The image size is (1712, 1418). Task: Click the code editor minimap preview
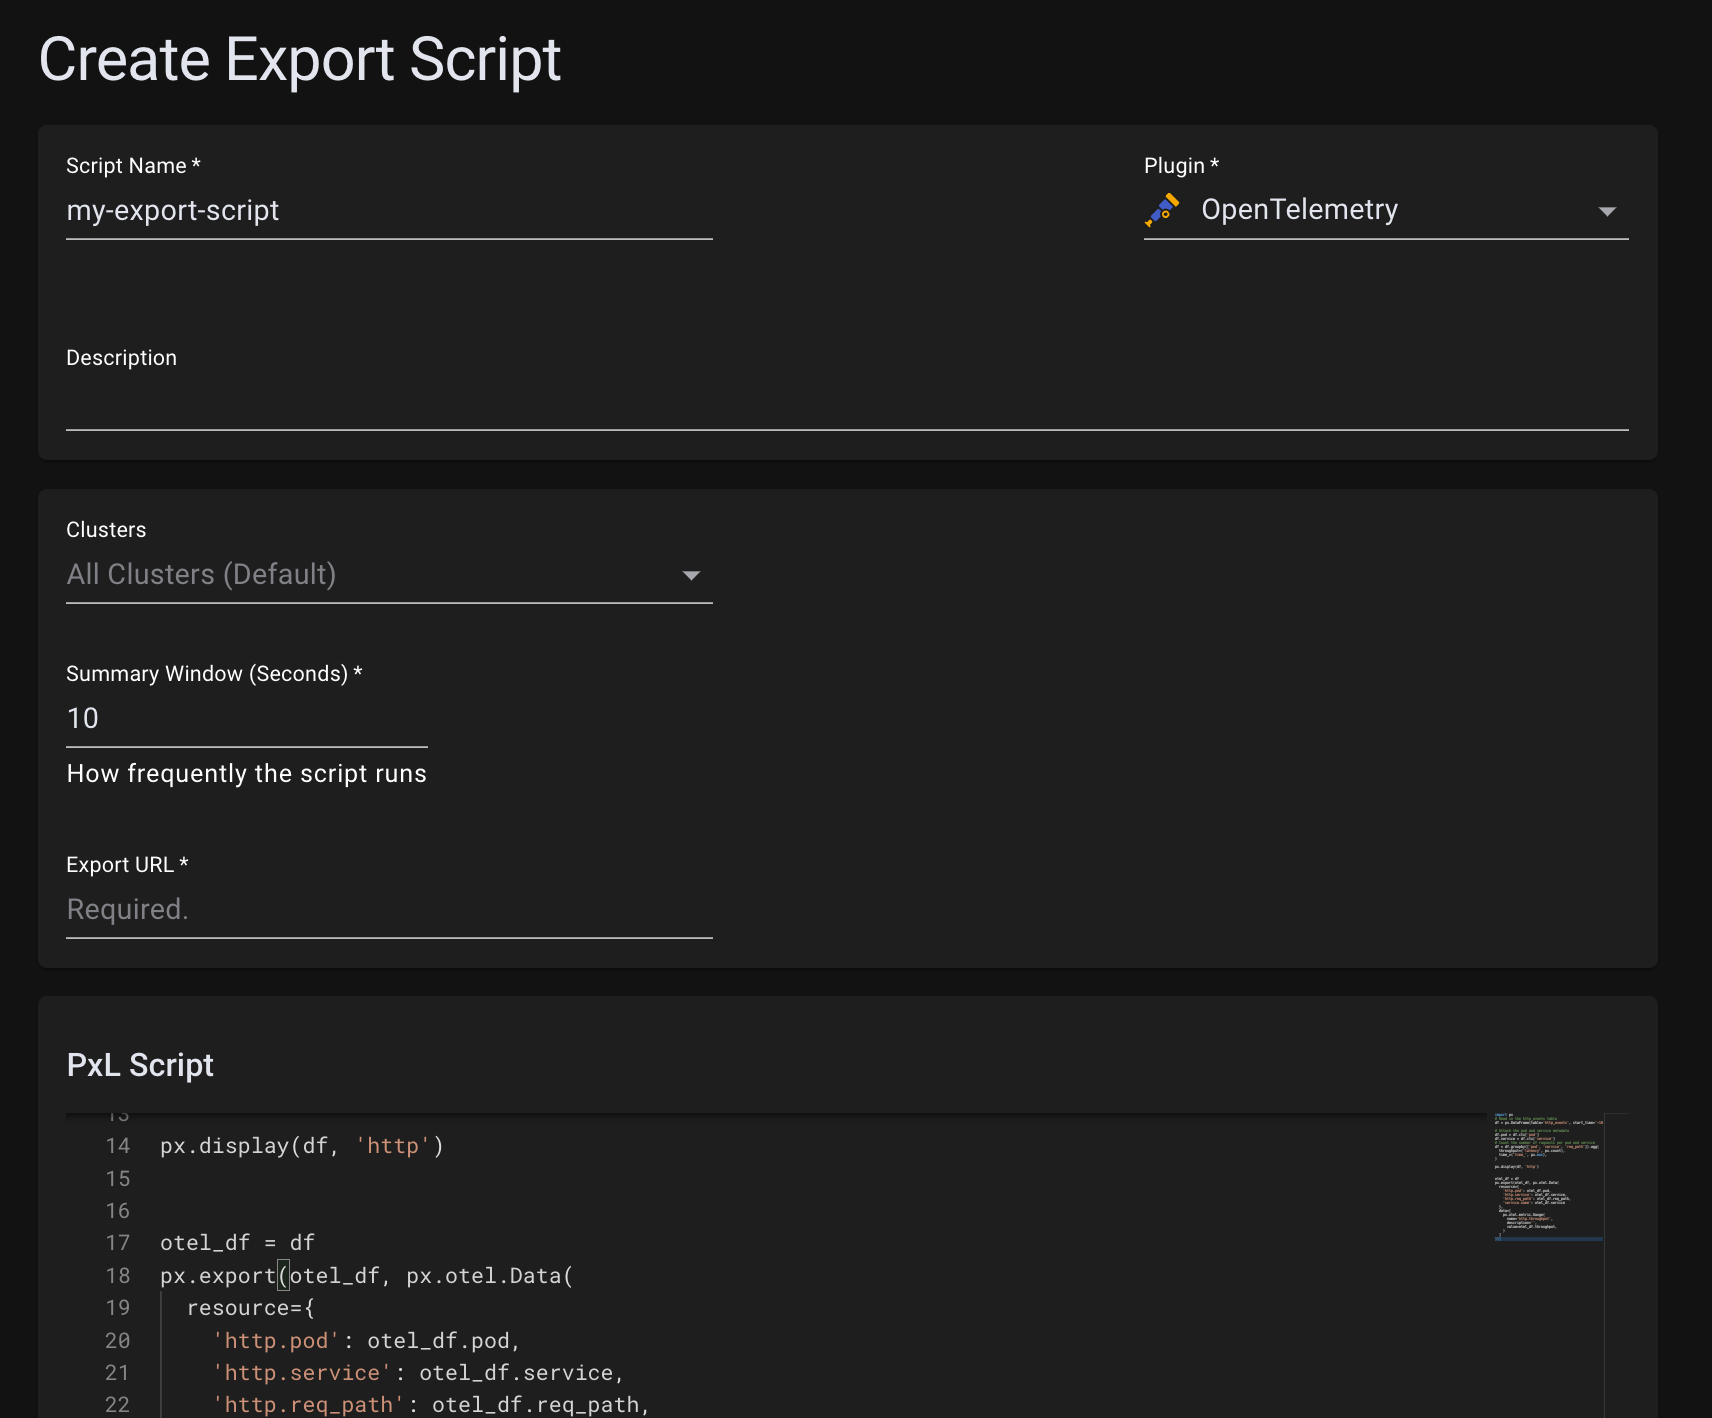(x=1548, y=1176)
